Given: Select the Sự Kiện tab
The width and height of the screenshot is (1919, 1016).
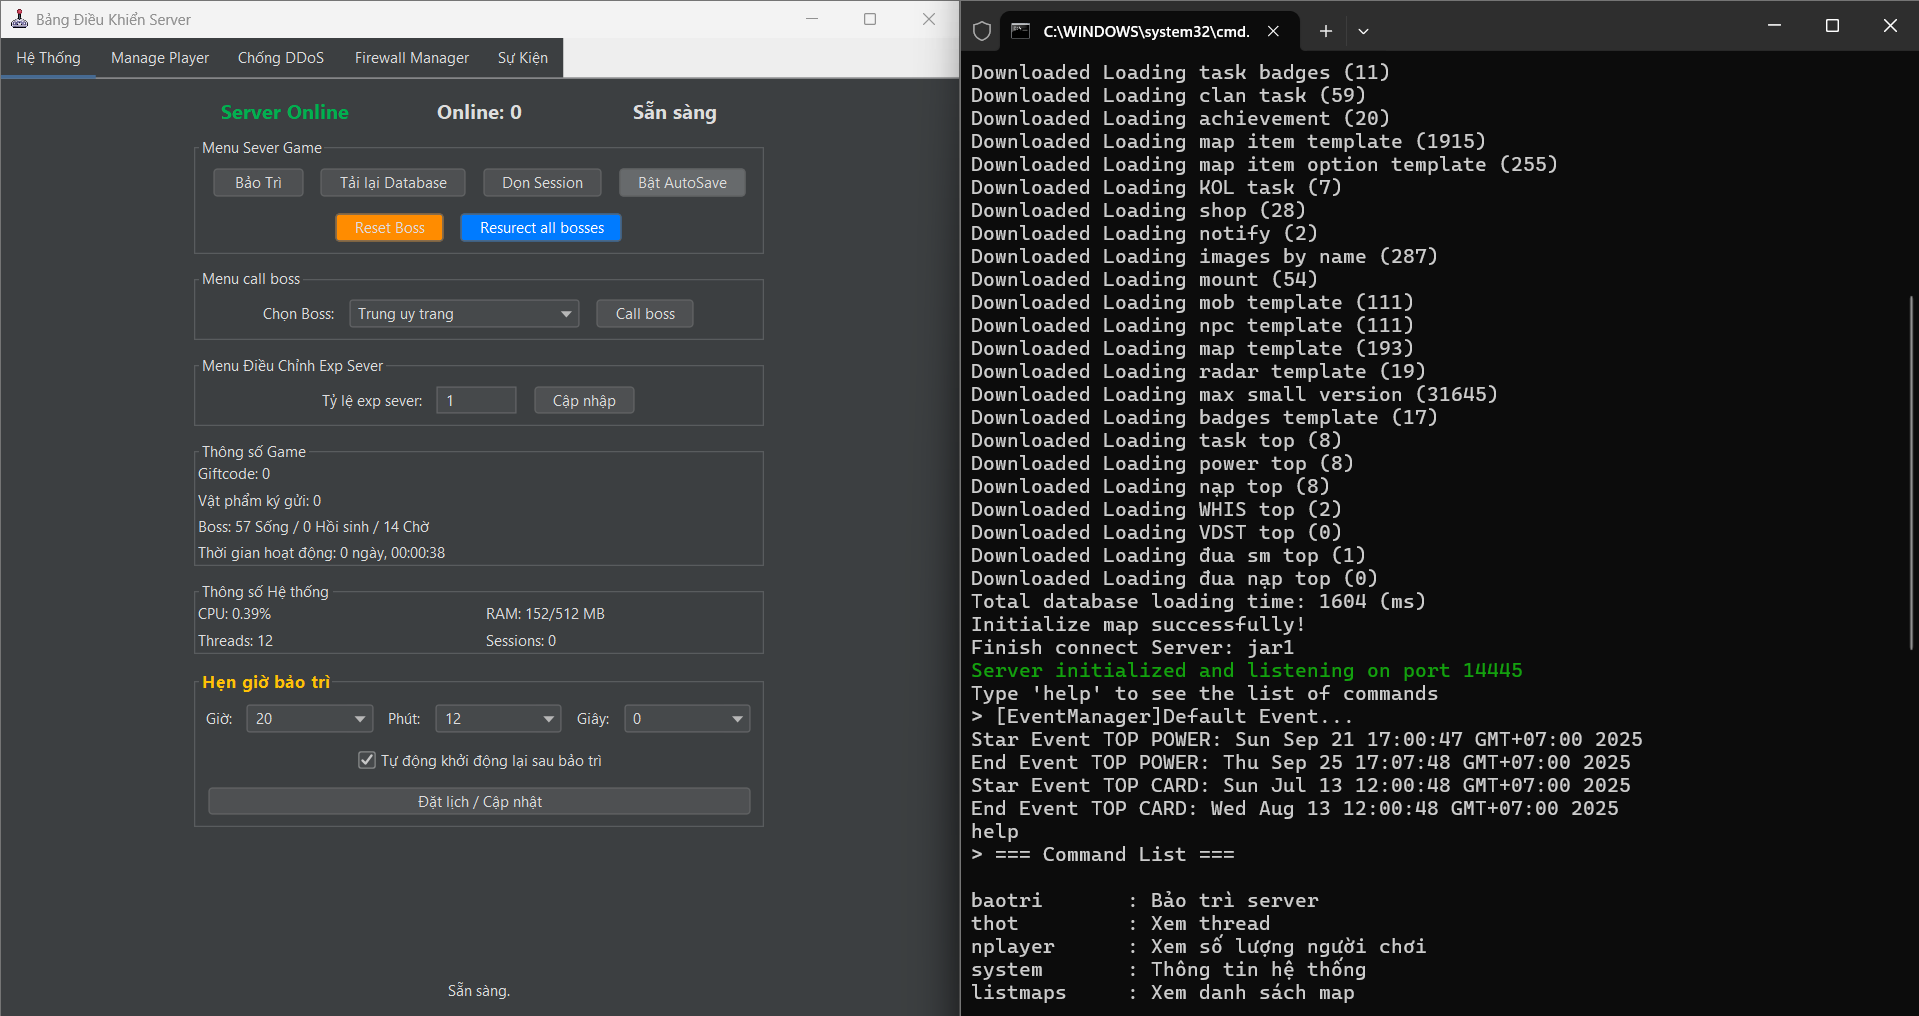Looking at the screenshot, I should (523, 58).
